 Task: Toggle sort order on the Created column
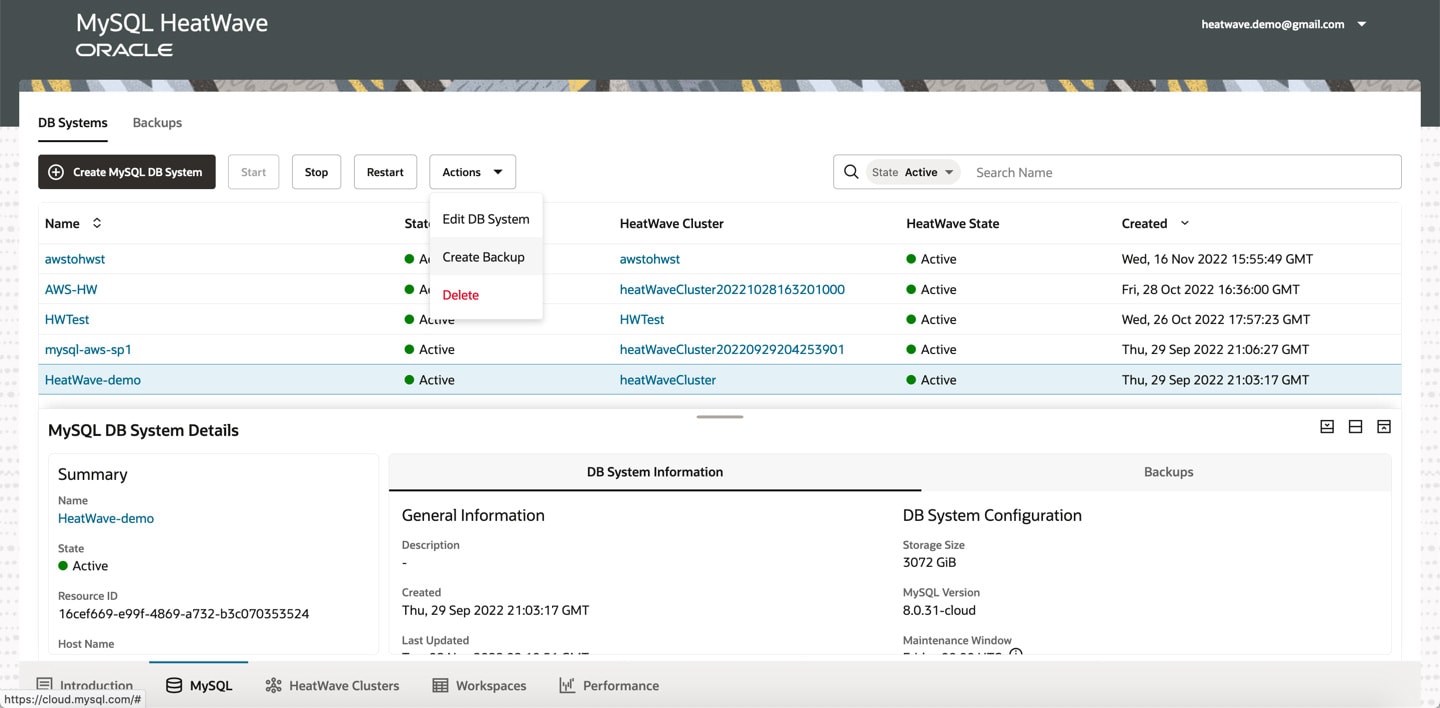pyautogui.click(x=1185, y=223)
